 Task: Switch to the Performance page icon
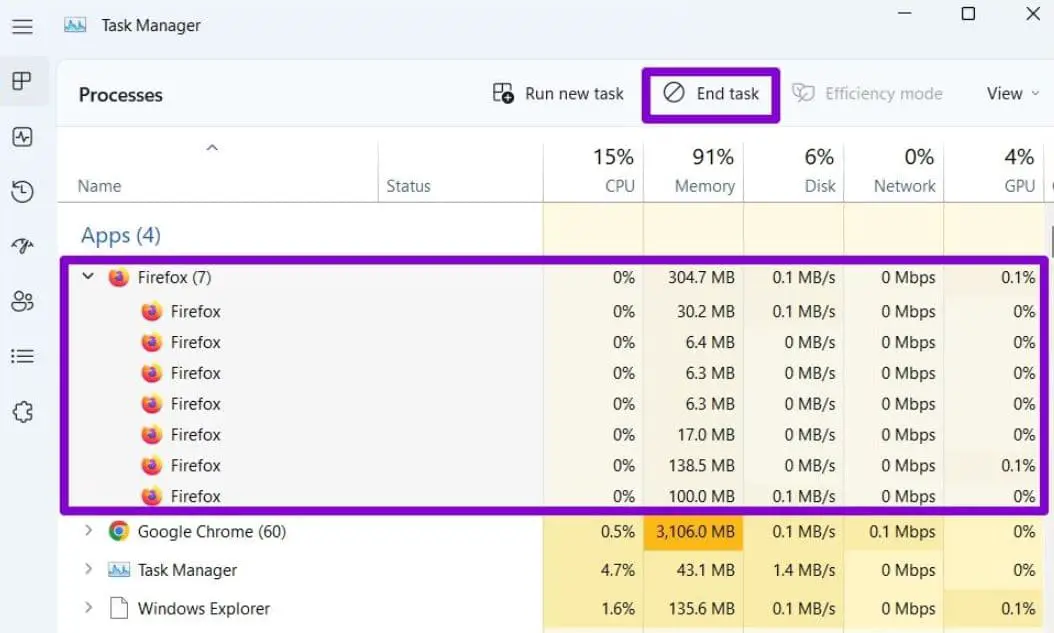click(x=22, y=137)
